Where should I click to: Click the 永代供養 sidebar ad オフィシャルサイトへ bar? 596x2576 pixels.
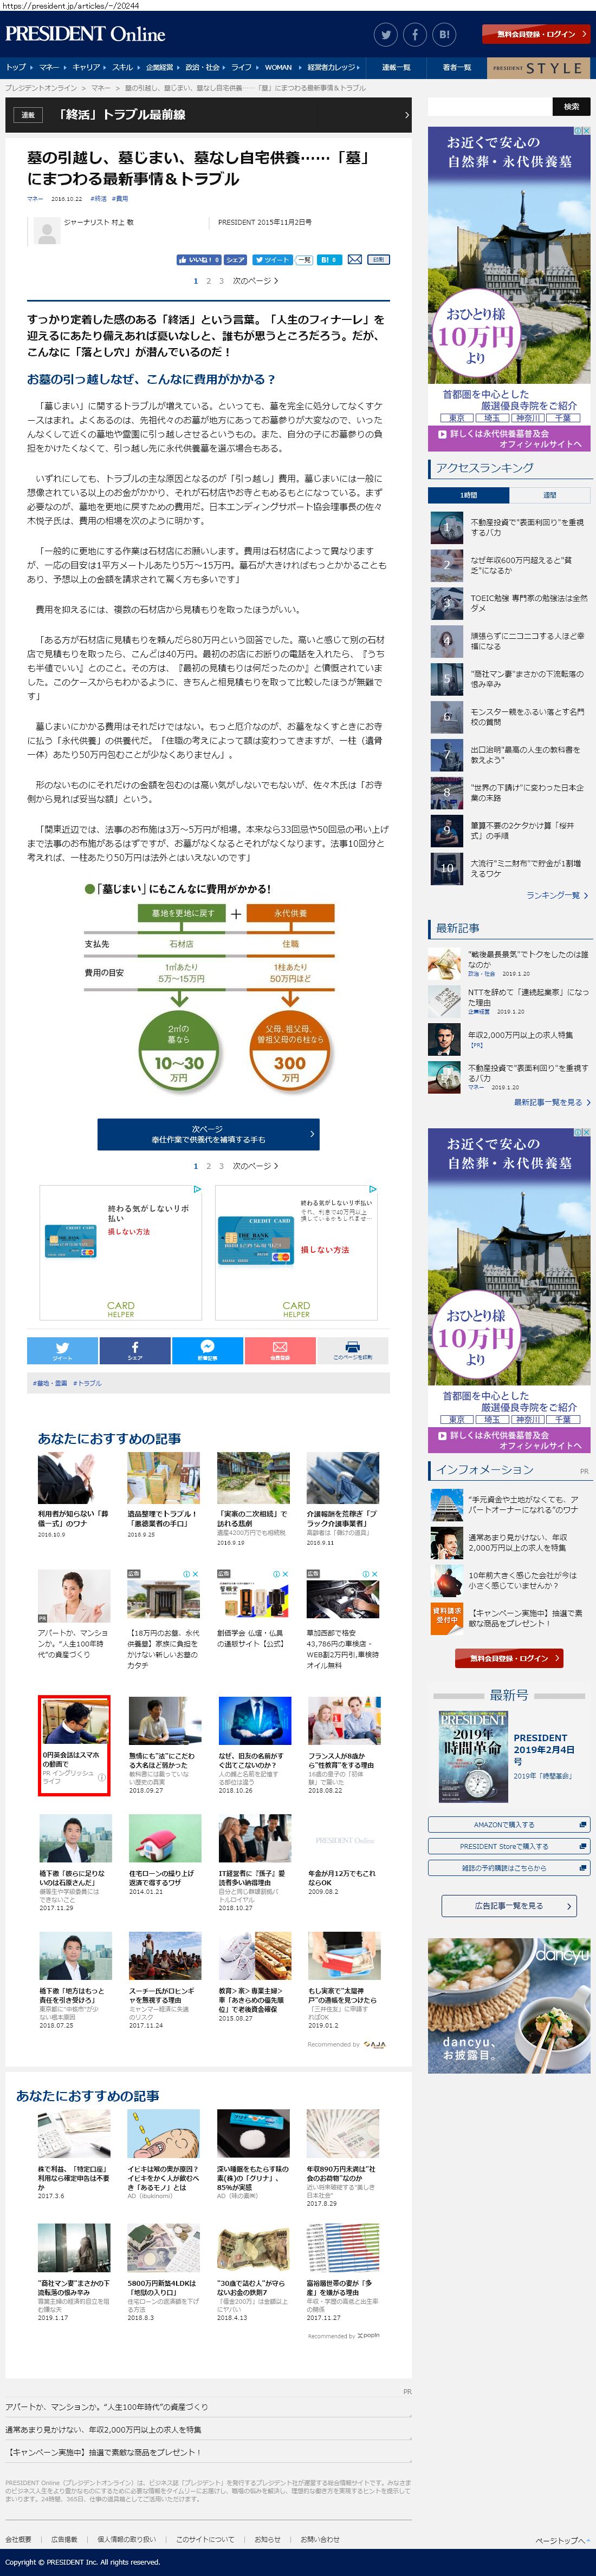(509, 438)
